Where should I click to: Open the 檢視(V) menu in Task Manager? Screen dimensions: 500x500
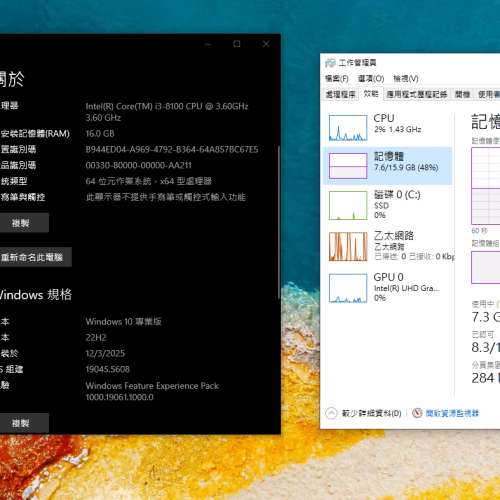point(406,79)
